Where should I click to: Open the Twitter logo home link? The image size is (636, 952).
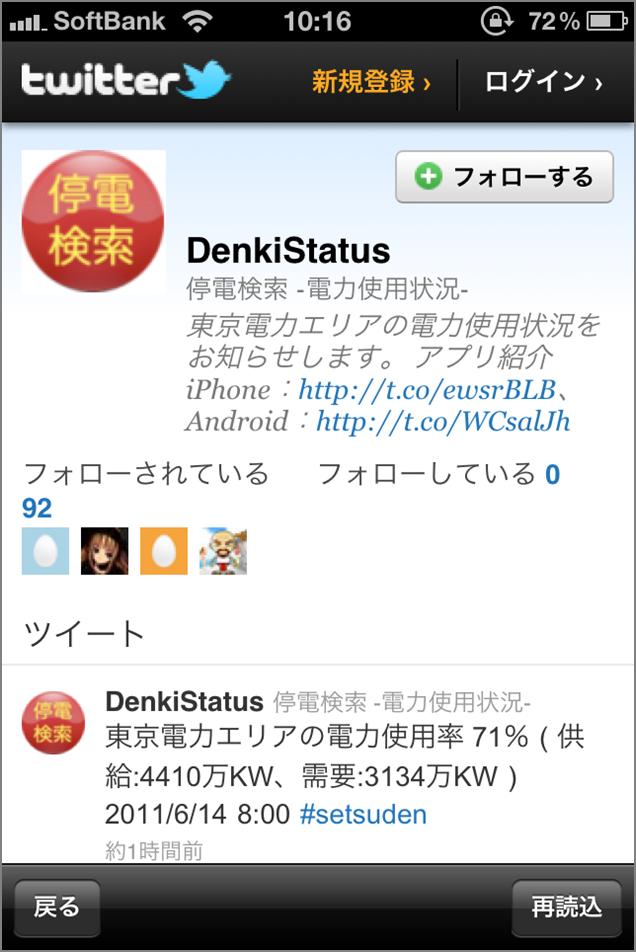pyautogui.click(x=126, y=80)
